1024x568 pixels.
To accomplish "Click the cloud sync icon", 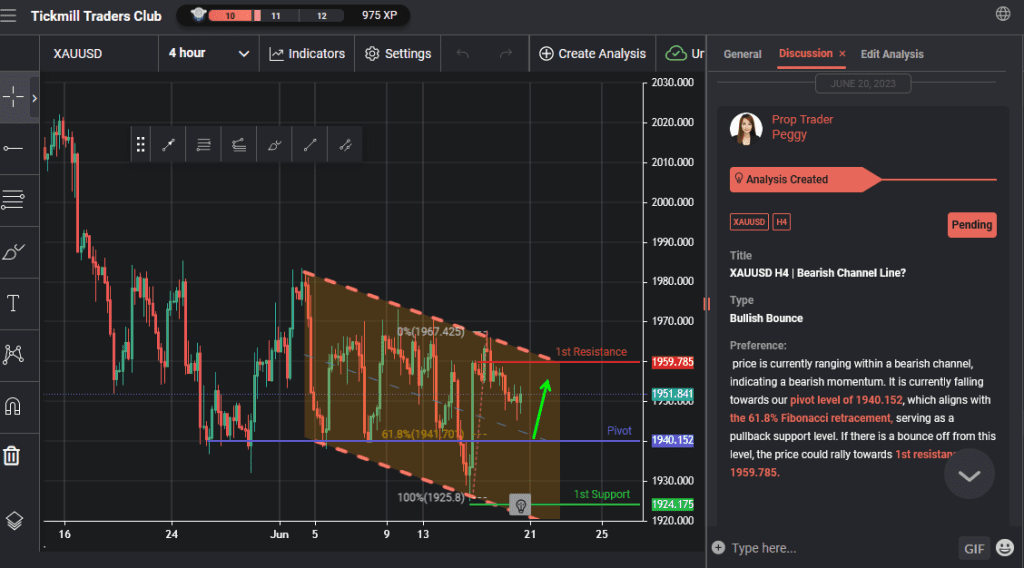I will pos(676,54).
